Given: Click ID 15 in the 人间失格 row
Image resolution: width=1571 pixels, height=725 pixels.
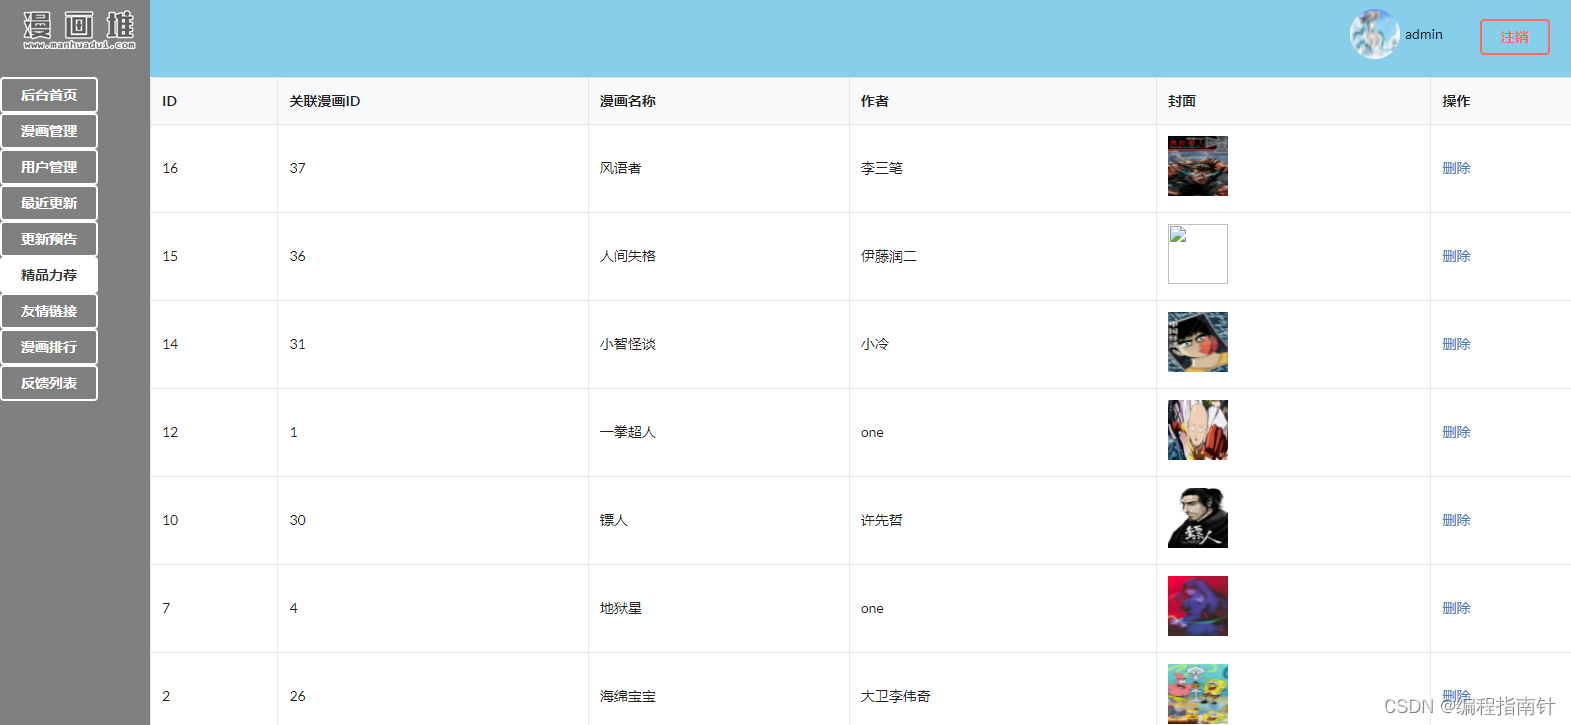Looking at the screenshot, I should 170,256.
